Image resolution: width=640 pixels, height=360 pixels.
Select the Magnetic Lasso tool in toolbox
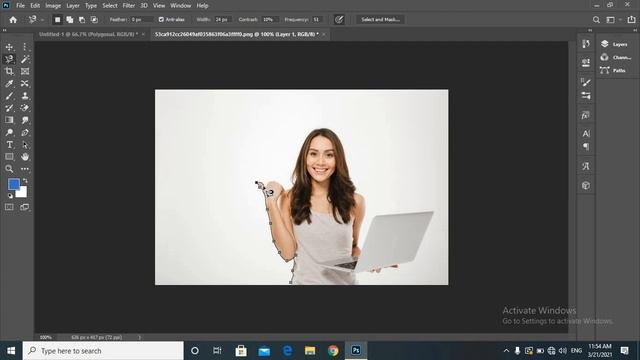pyautogui.click(x=9, y=59)
